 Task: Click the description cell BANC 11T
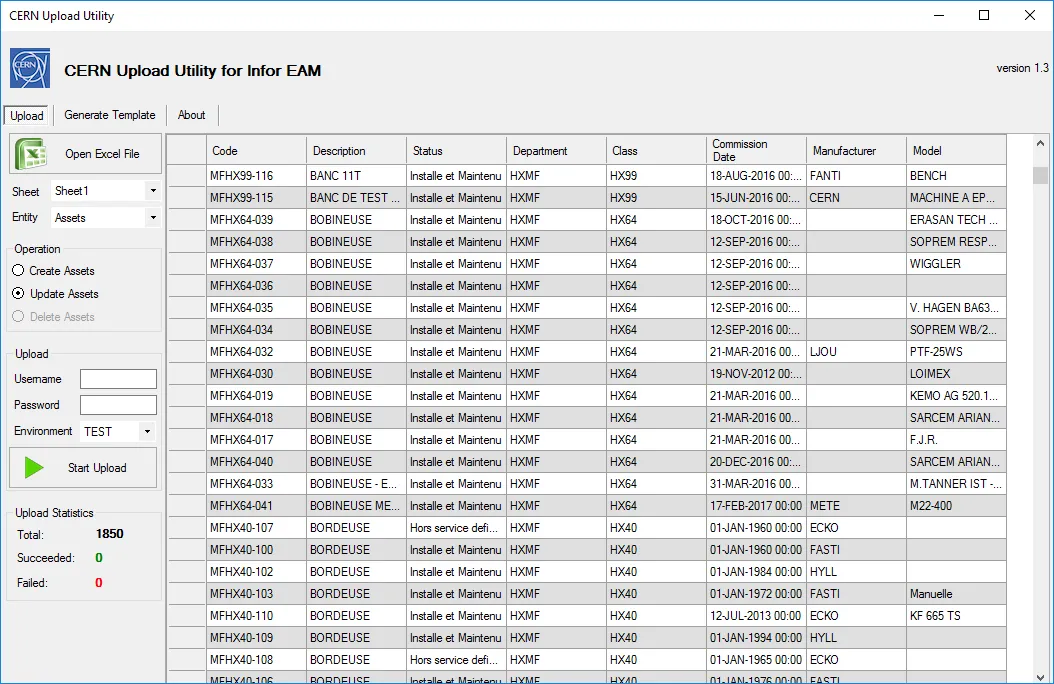(356, 175)
